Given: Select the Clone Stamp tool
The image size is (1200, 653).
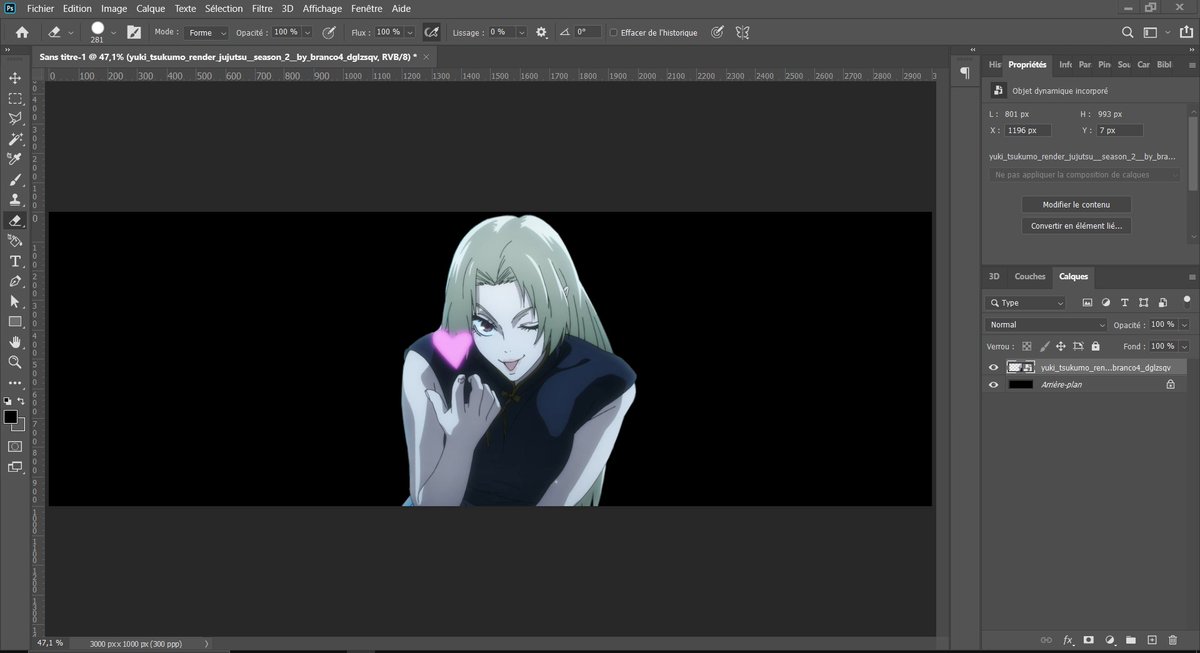Looking at the screenshot, I should (x=15, y=200).
